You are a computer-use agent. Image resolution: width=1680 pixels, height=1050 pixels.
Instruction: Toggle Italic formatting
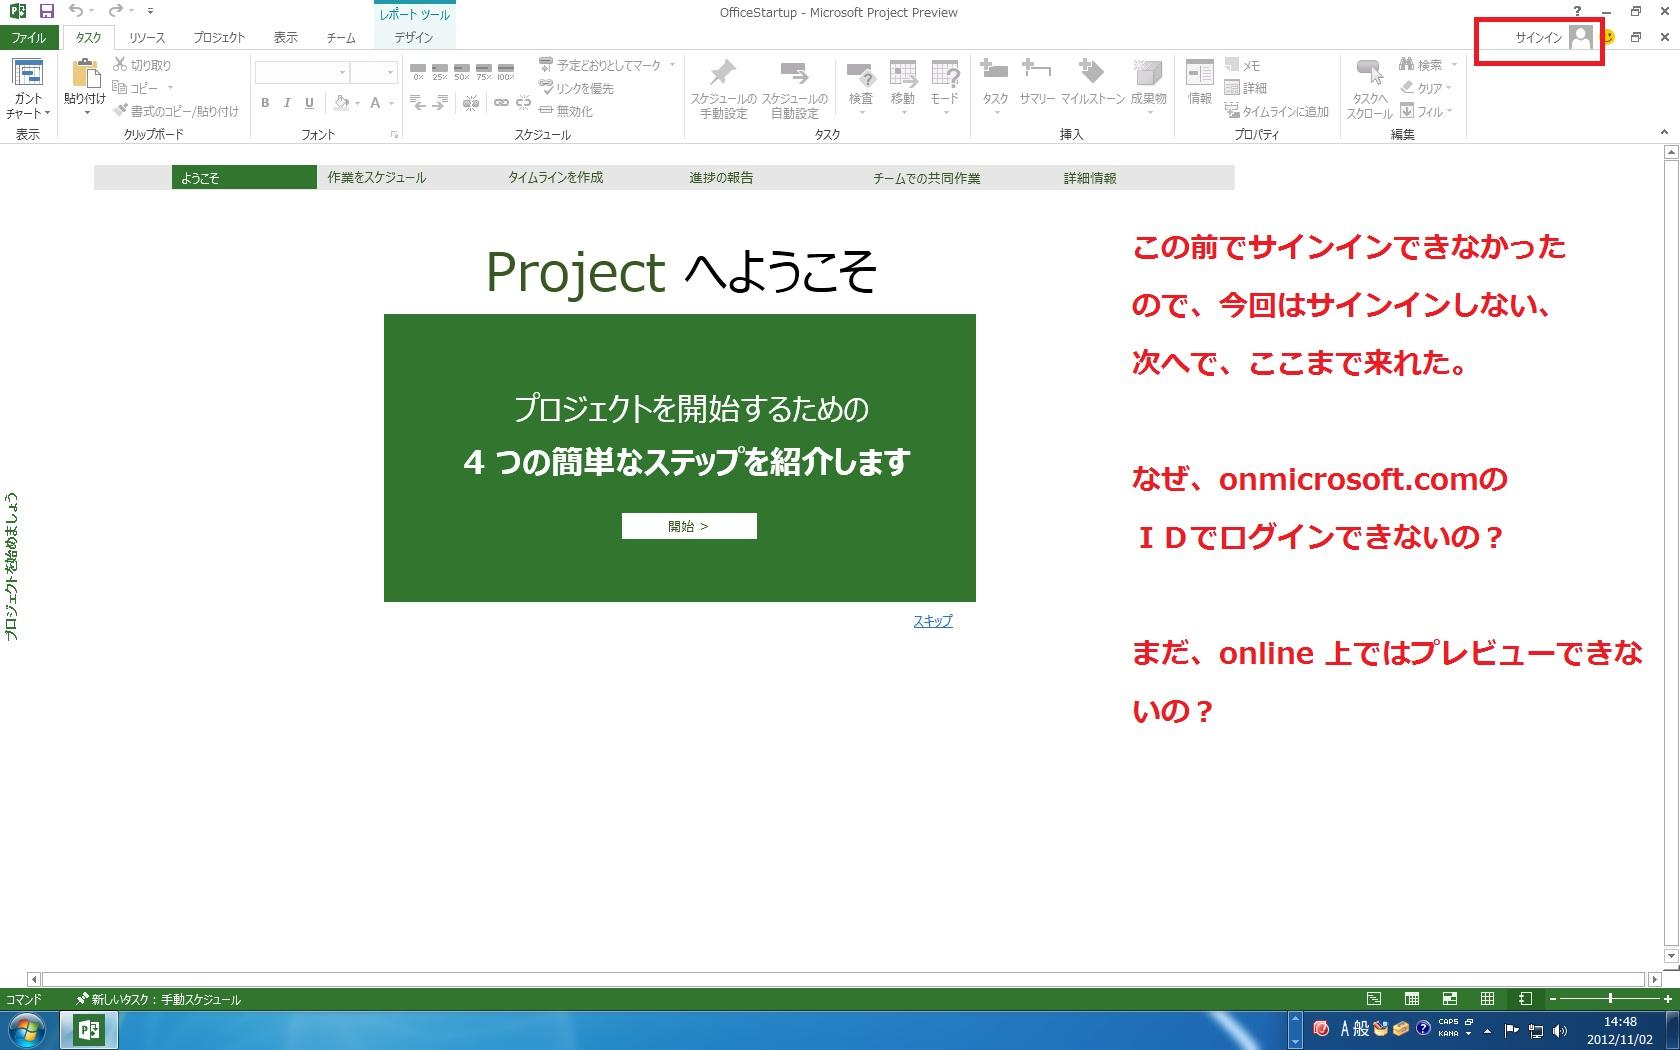[x=287, y=102]
